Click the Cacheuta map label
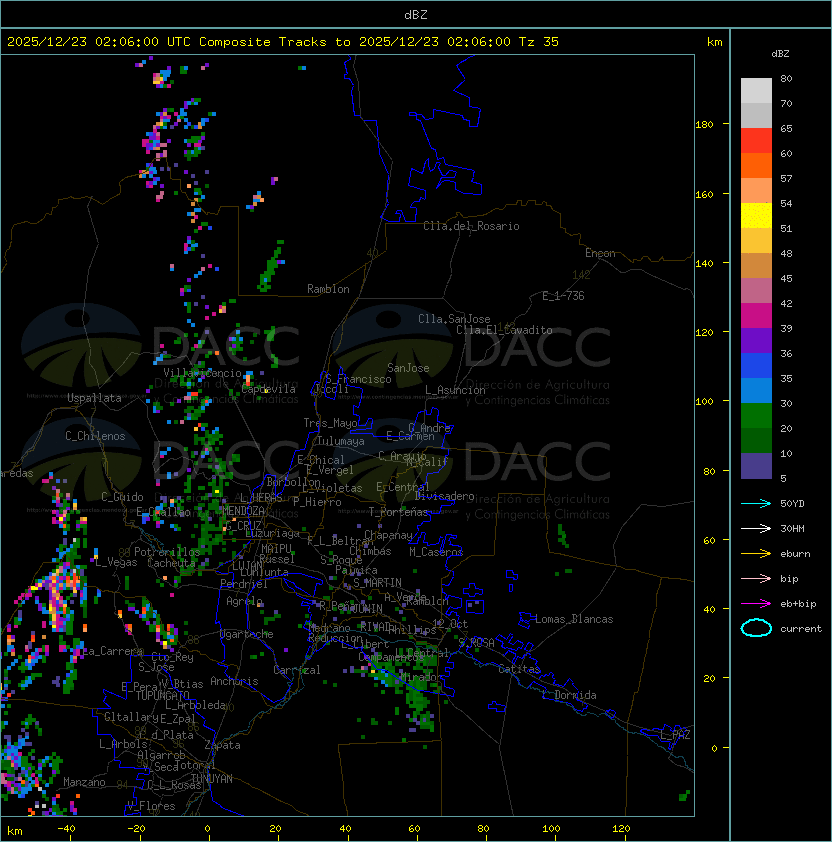Viewport: 832px width, 842px height. [171, 563]
